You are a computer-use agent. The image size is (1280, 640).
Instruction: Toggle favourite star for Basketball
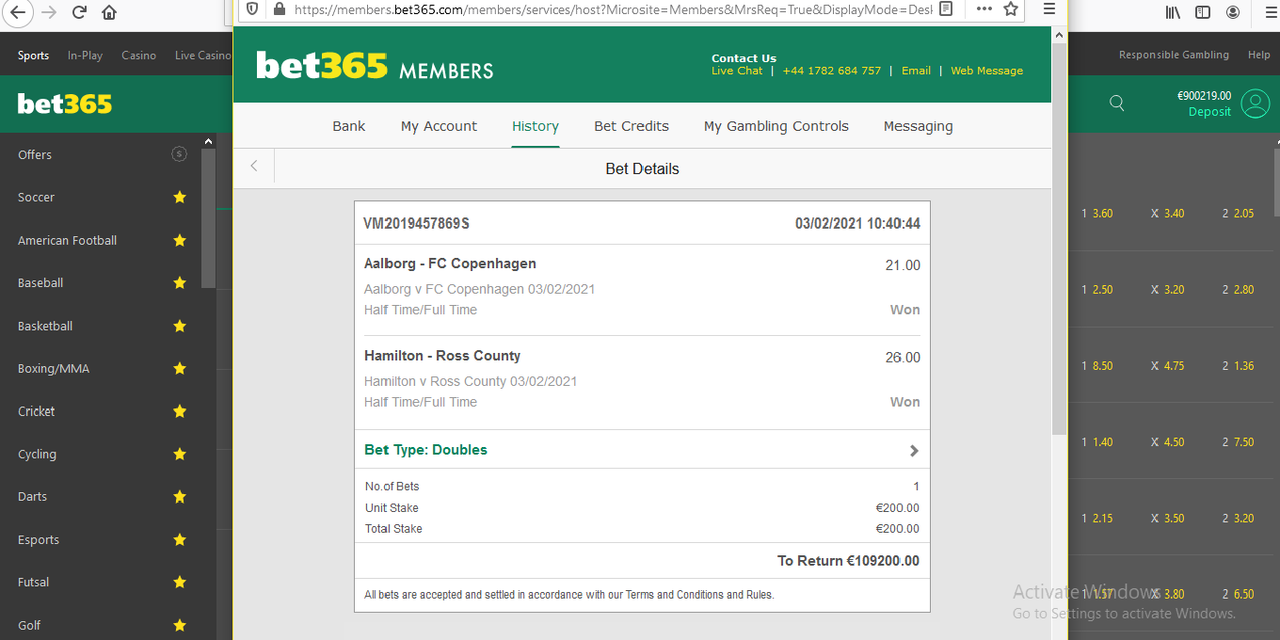tap(180, 326)
